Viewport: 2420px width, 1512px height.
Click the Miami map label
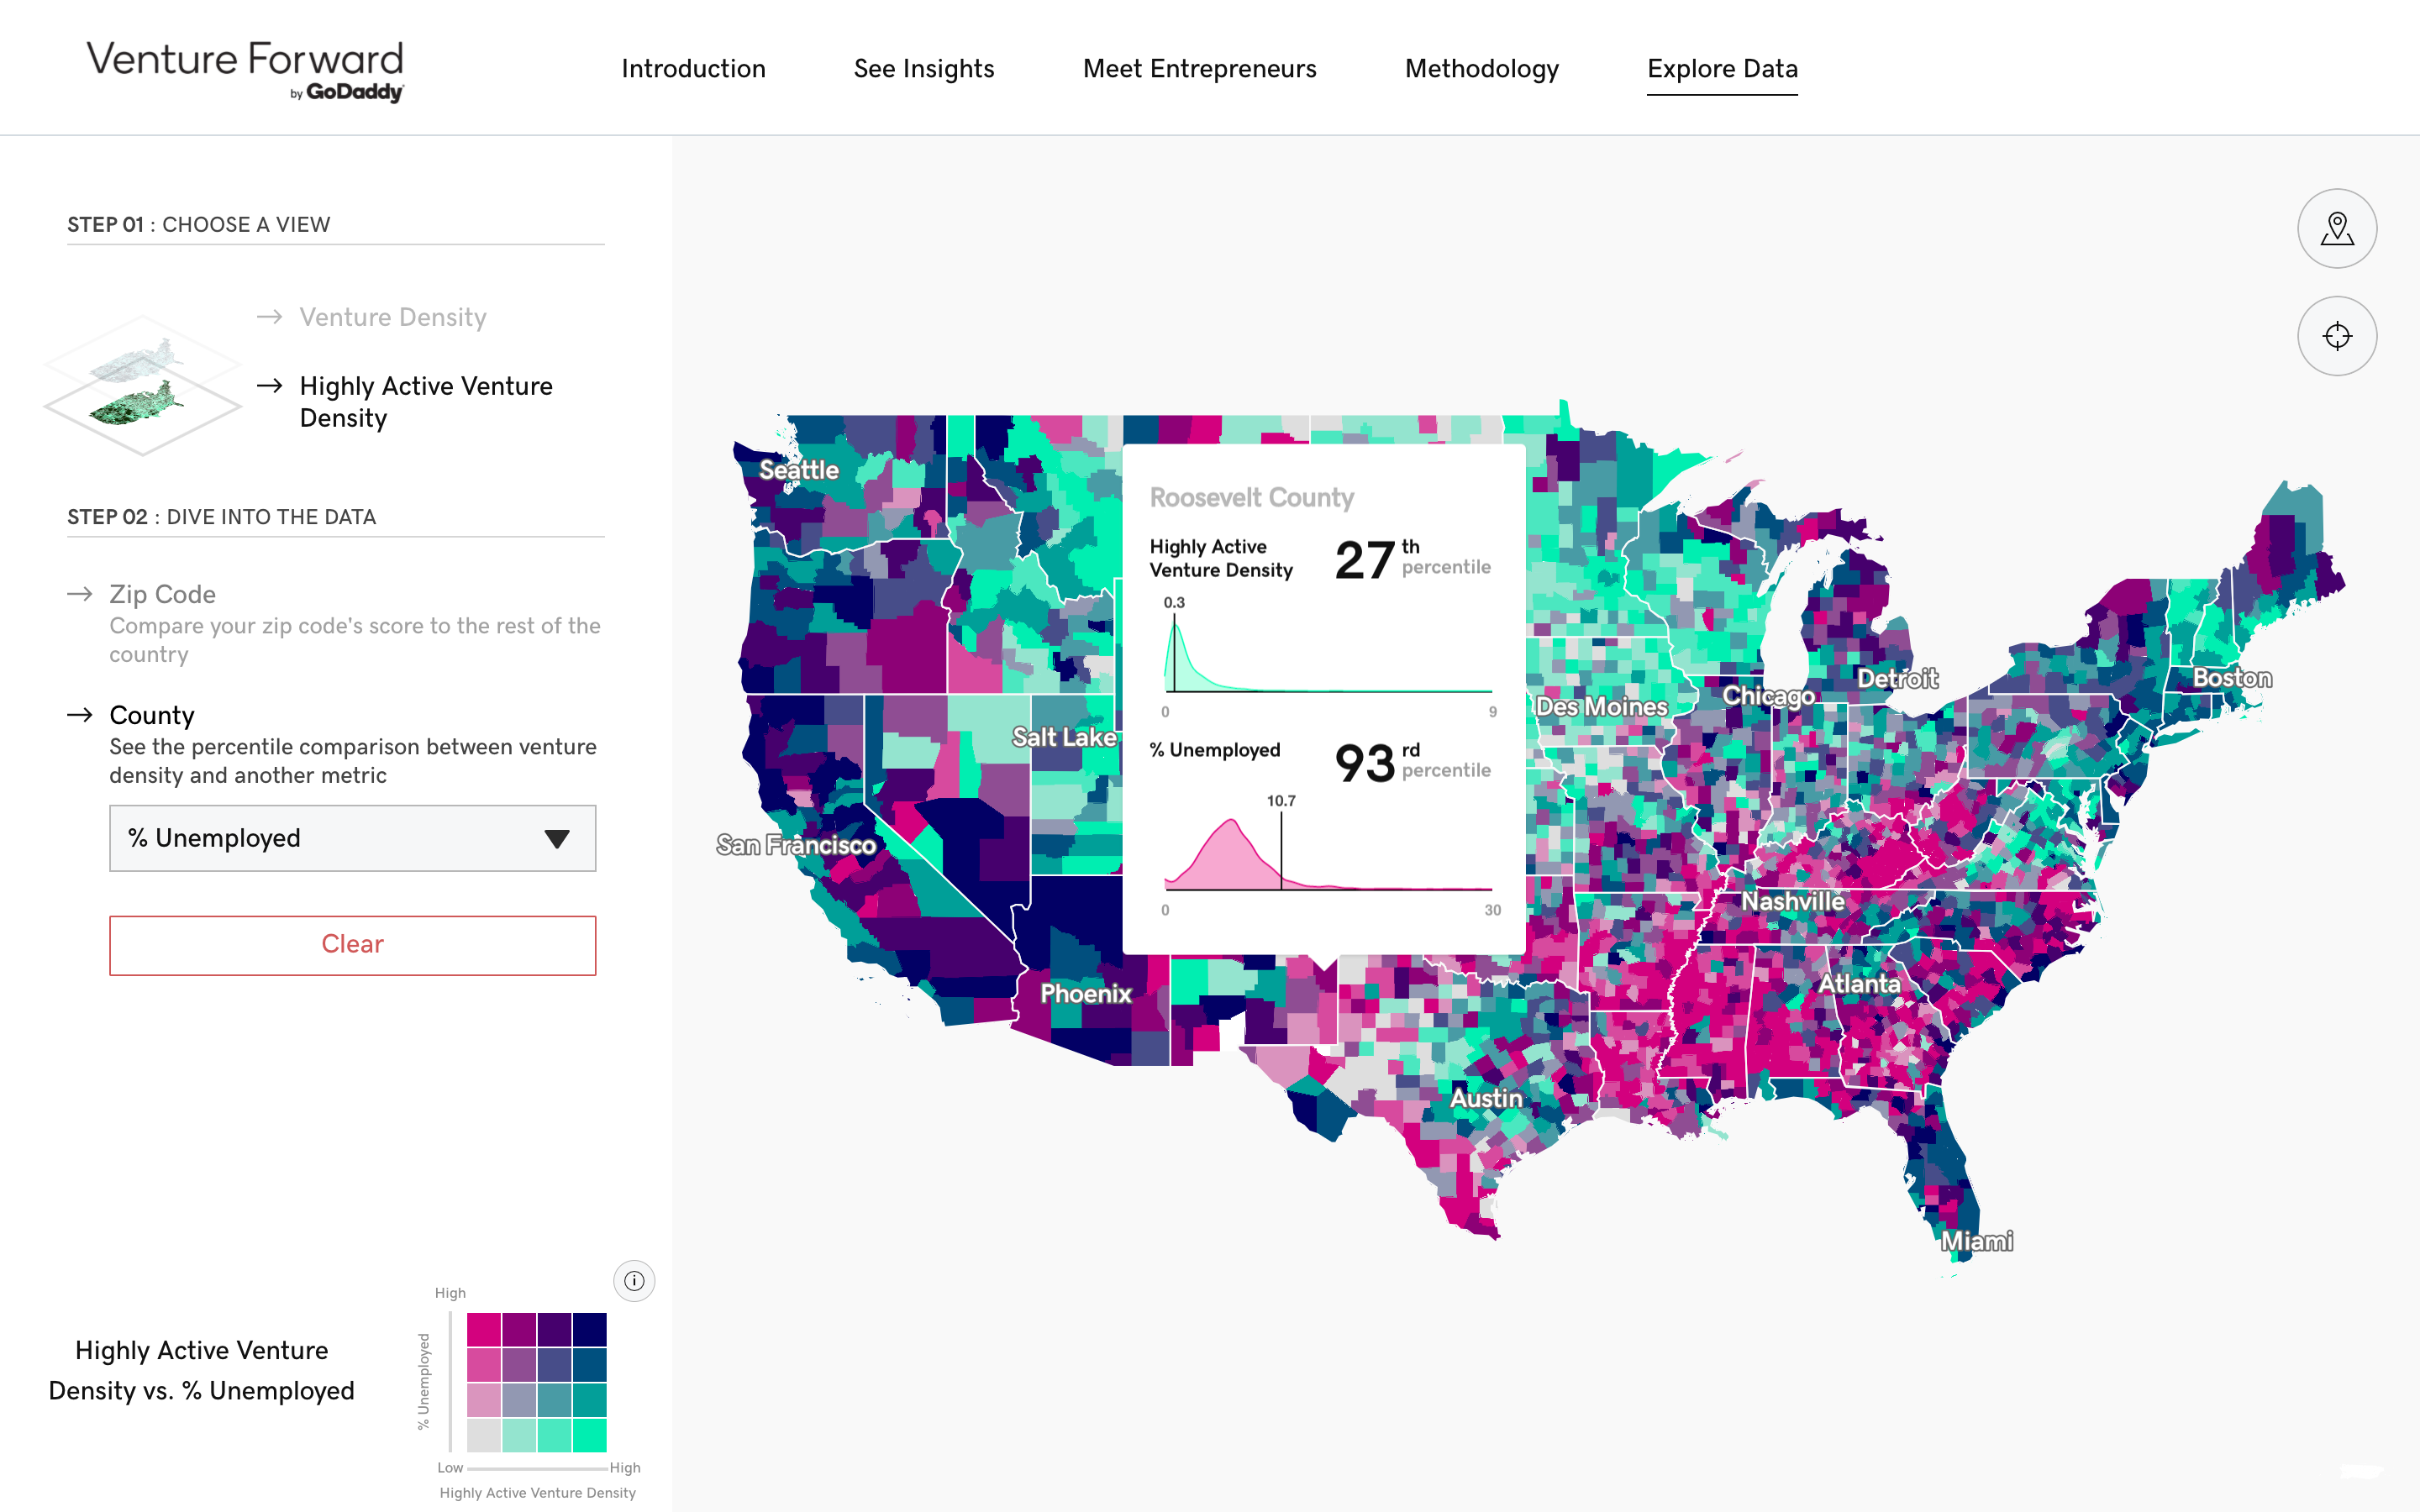coord(1976,1241)
